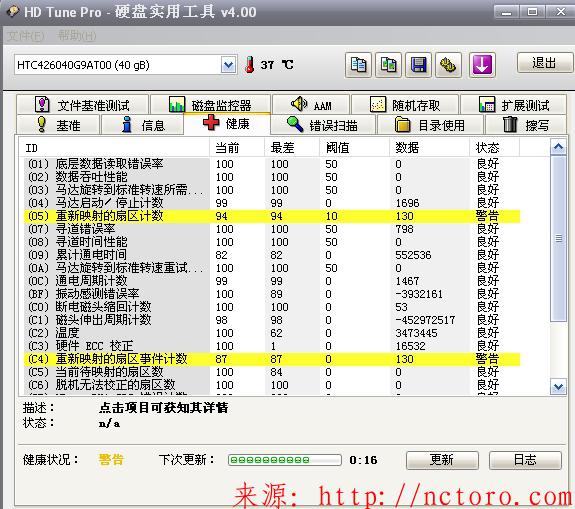Viewport: 575px width, 509px height.
Task: Select row (C0) 断电磁头缩回计数
Action: click(272, 307)
